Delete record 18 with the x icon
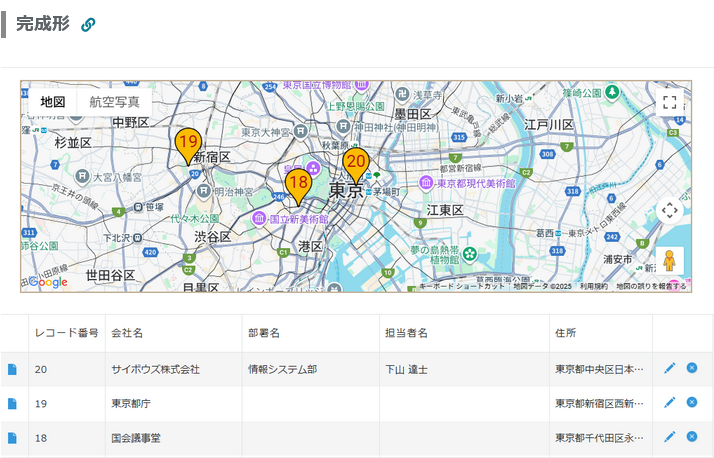Image resolution: width=714 pixels, height=458 pixels. point(691,436)
